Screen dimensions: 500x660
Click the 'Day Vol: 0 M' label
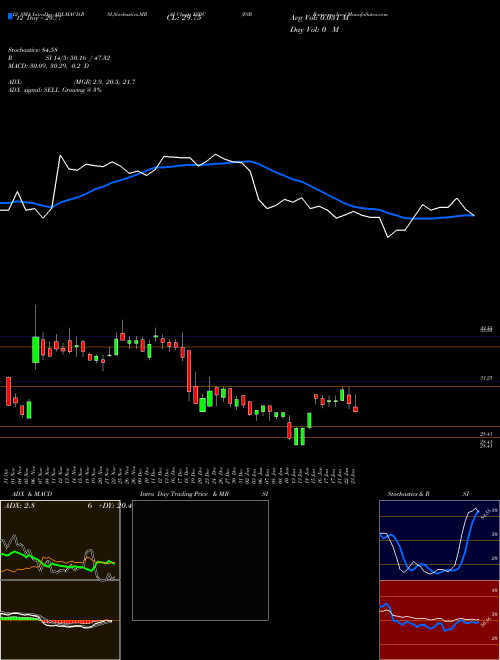(x=314, y=30)
